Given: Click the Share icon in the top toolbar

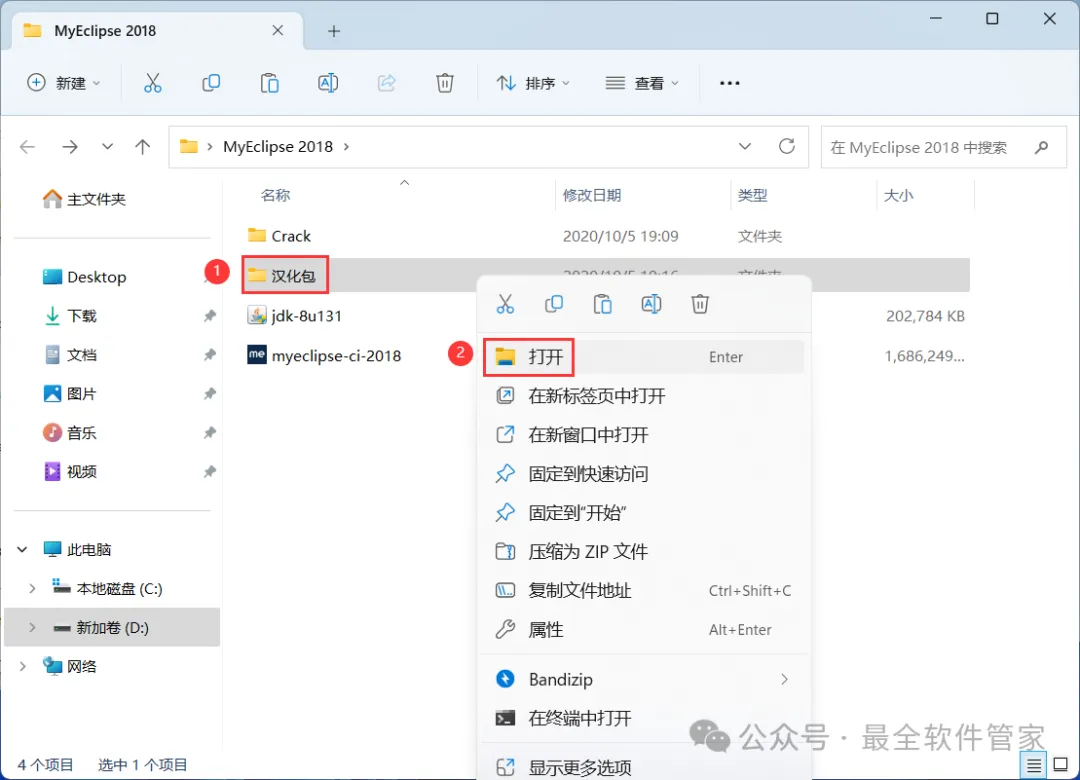Looking at the screenshot, I should (x=386, y=83).
